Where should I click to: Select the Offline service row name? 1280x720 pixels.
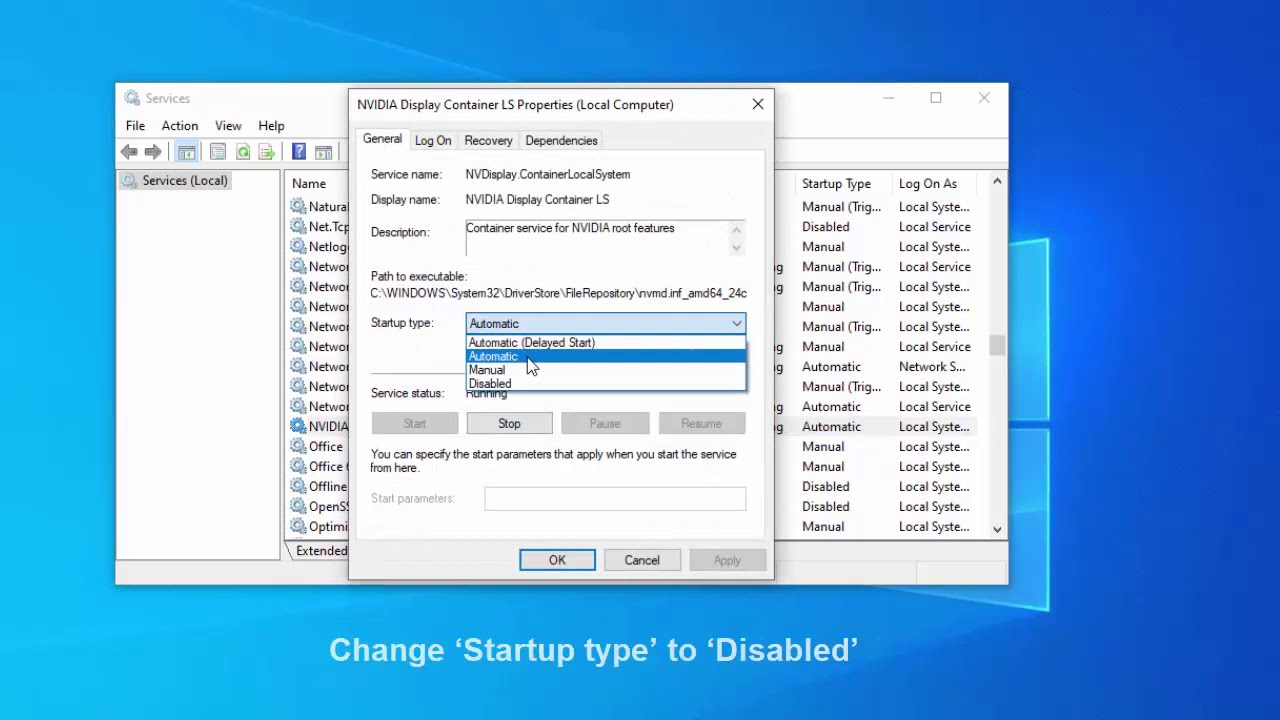(327, 486)
